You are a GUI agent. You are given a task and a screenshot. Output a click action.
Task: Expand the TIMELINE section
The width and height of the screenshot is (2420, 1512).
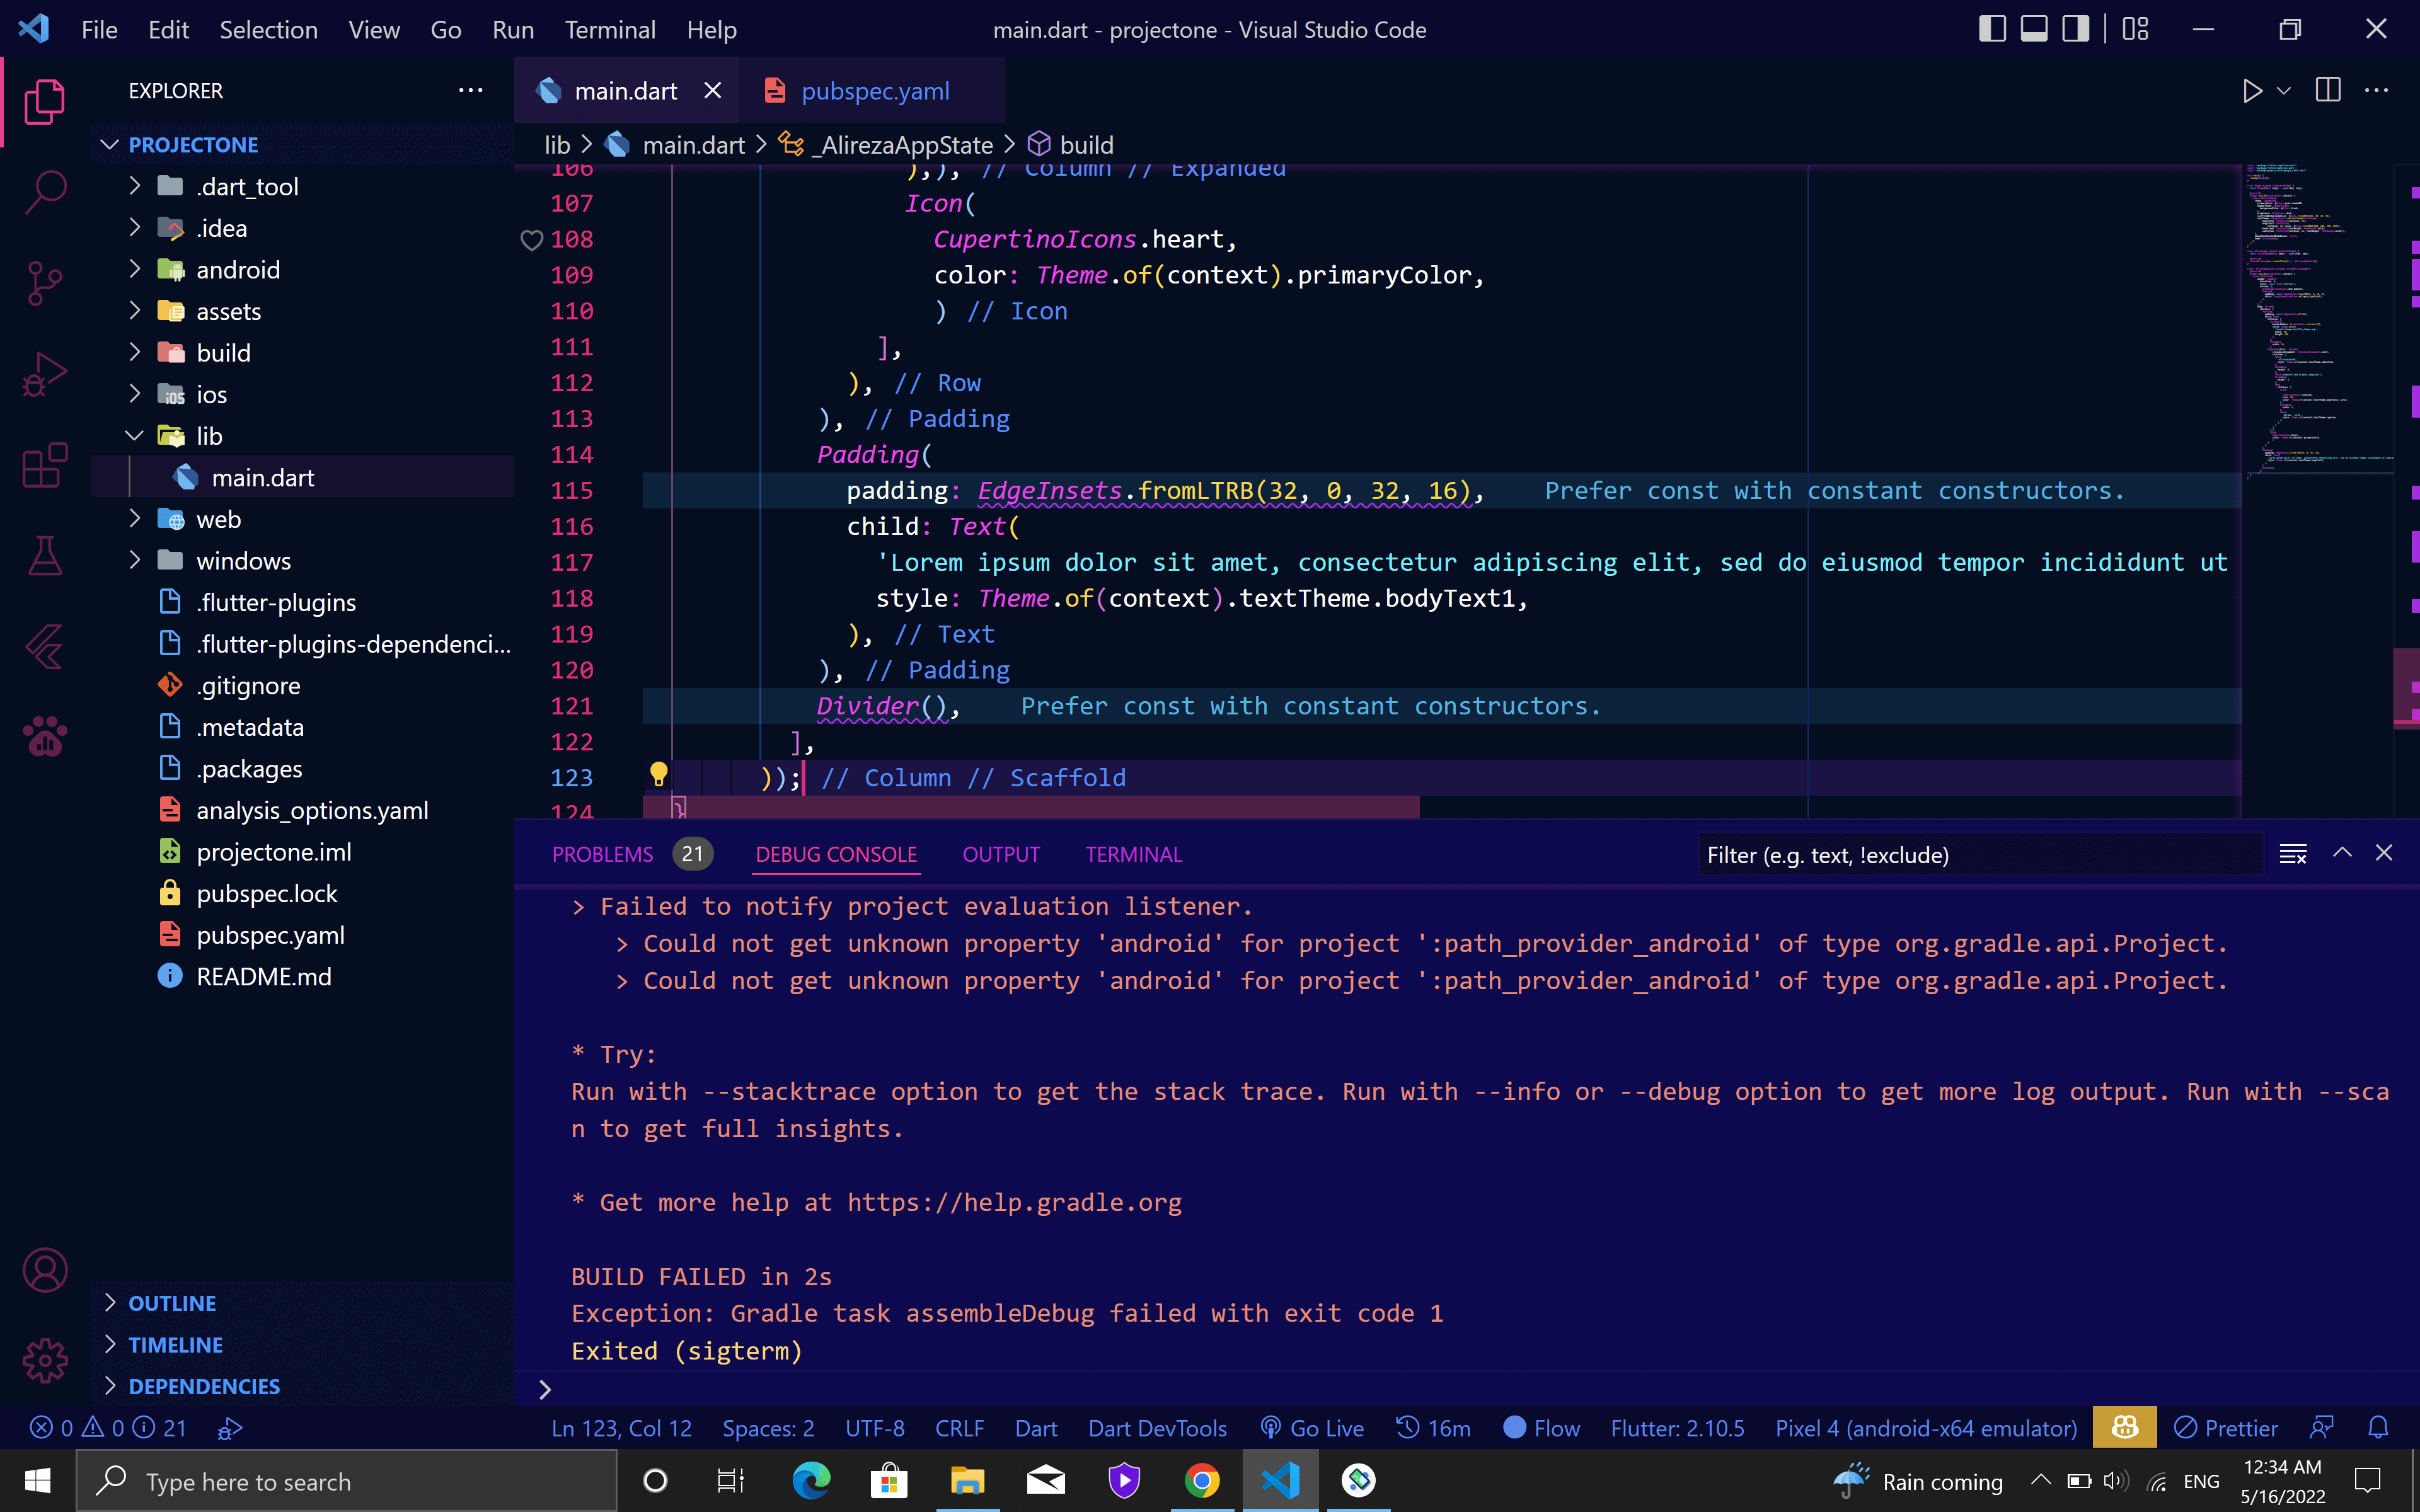pos(302,1345)
